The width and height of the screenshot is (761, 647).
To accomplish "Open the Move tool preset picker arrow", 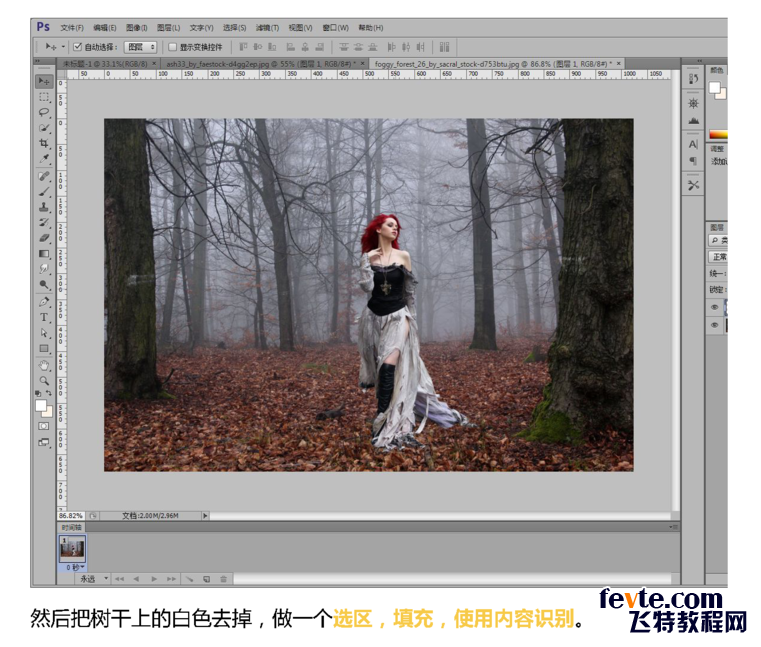I will [63, 47].
